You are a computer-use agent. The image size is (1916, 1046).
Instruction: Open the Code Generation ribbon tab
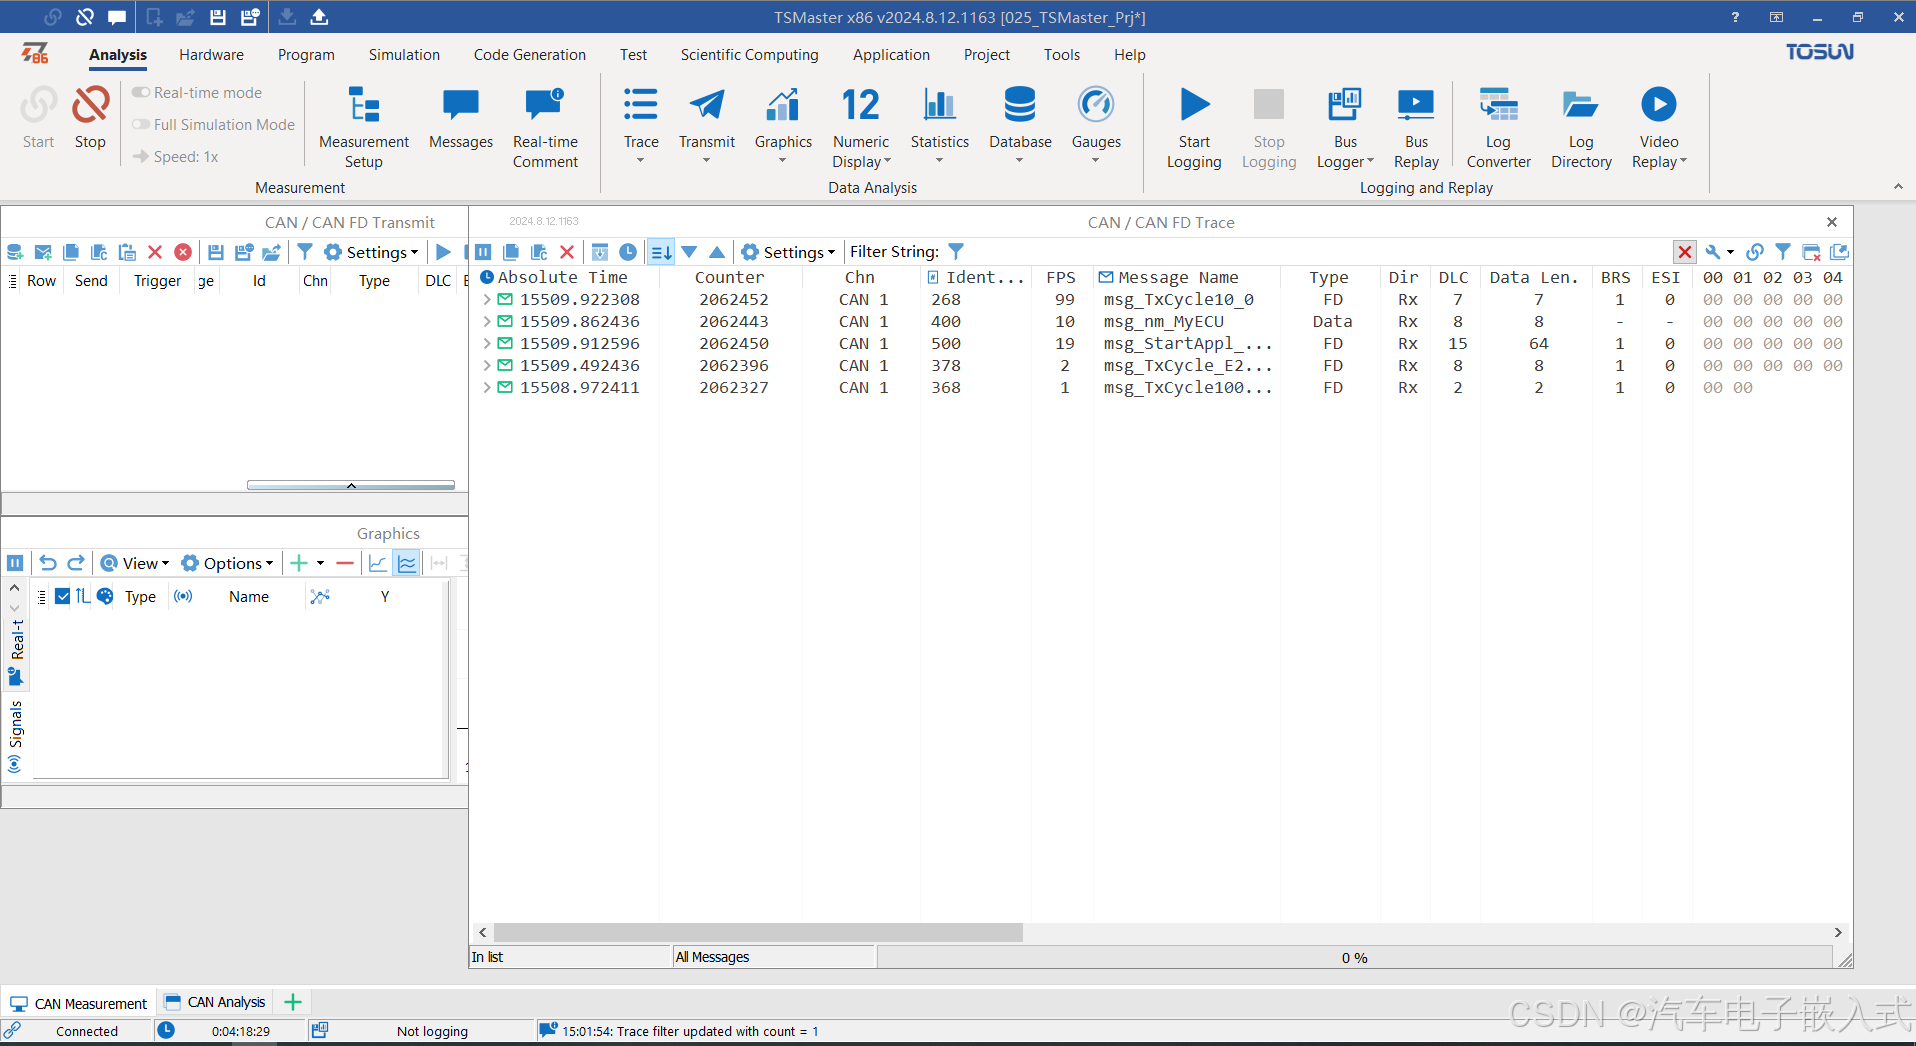(x=530, y=55)
